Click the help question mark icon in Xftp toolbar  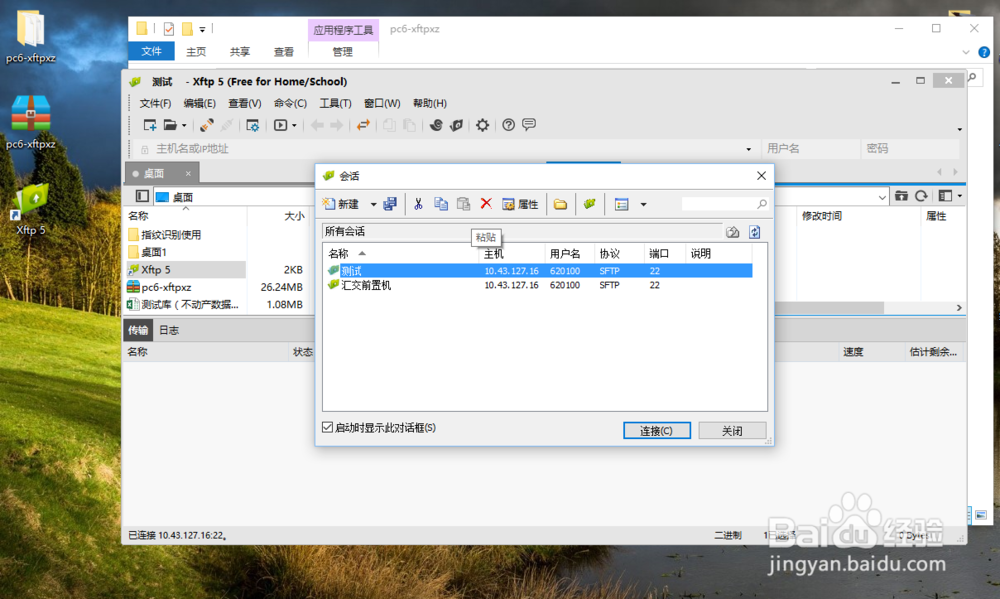(508, 125)
